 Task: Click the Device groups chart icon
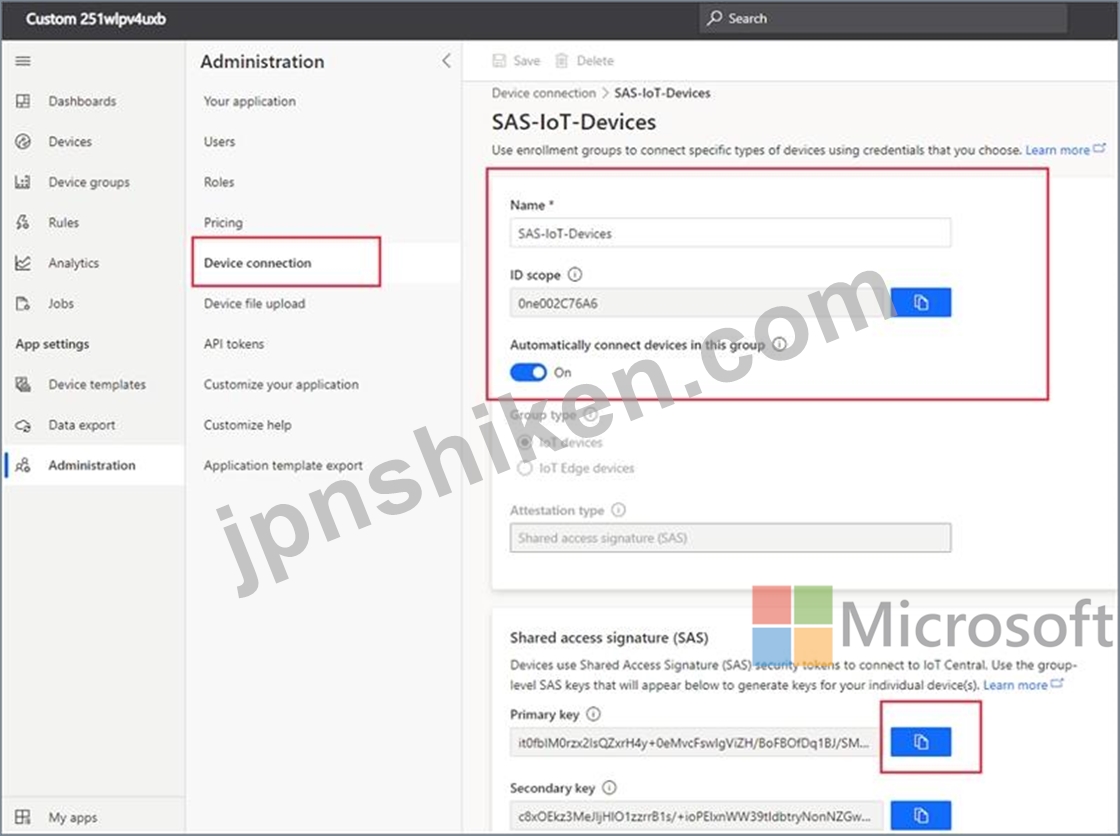coord(23,182)
